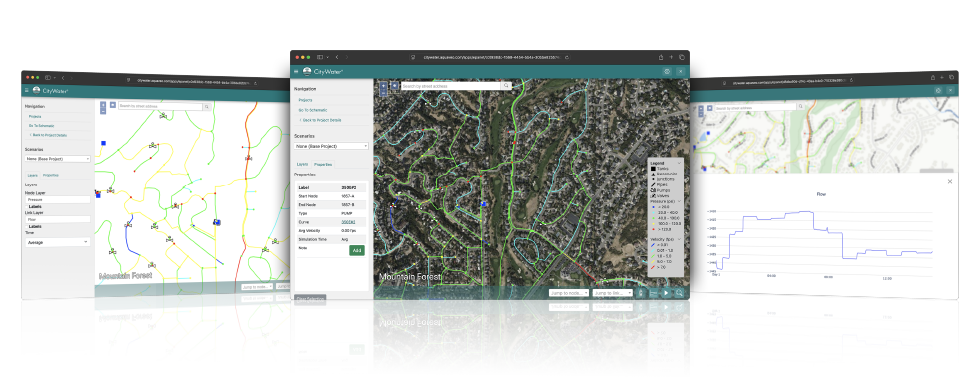Open the hamburger menu next to CityWater logo

tap(296, 72)
